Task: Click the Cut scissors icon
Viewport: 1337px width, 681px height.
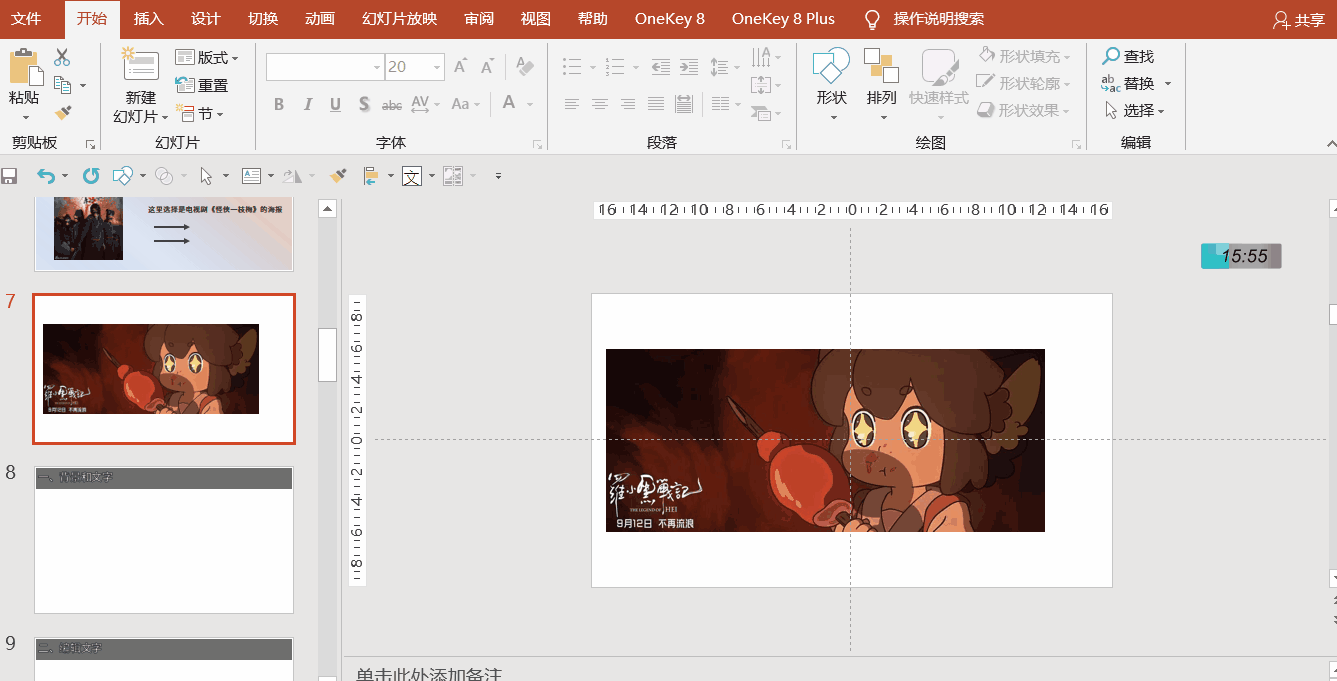Action: pyautogui.click(x=62, y=58)
